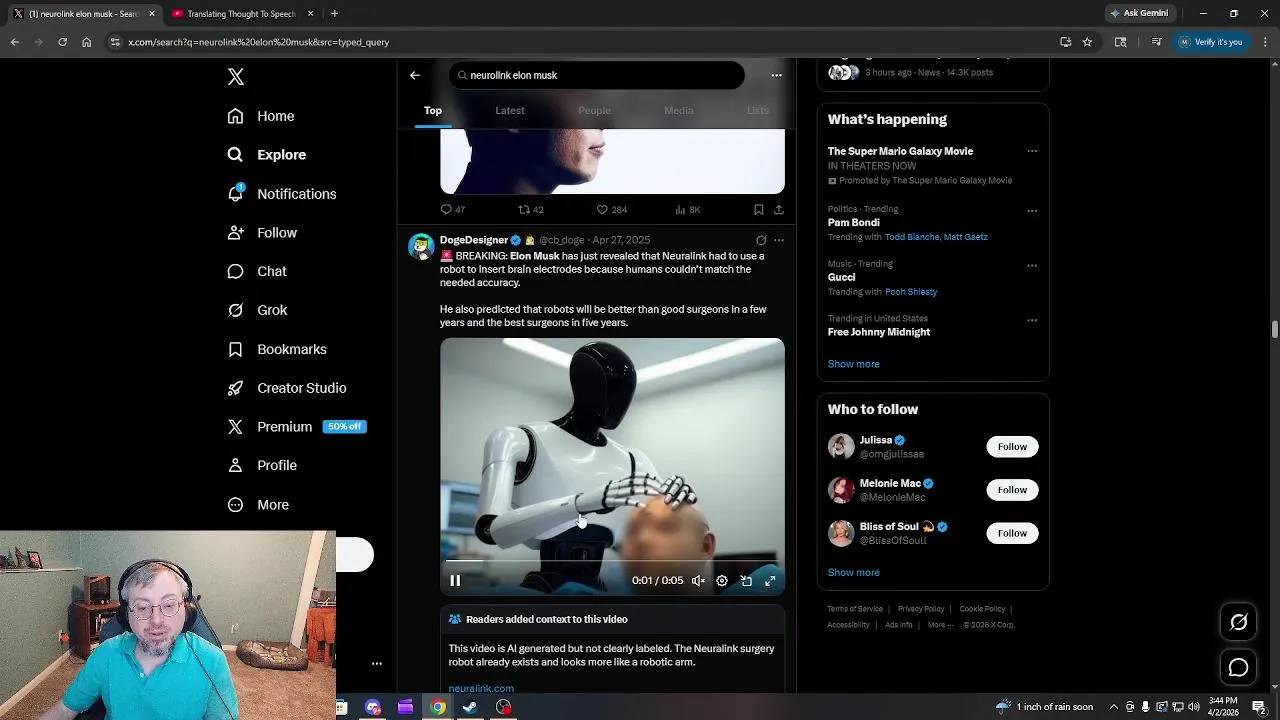This screenshot has height=720, width=1280.
Task: Open options for Pam Bondi trend
Action: pos(1032,211)
